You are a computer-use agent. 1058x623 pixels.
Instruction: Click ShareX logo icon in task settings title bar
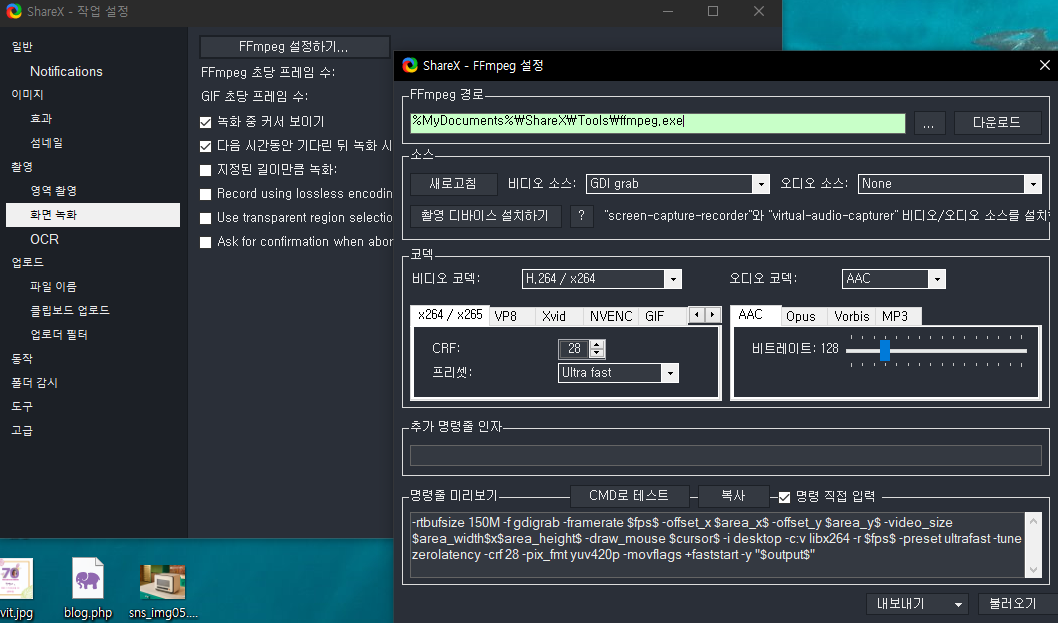click(13, 11)
